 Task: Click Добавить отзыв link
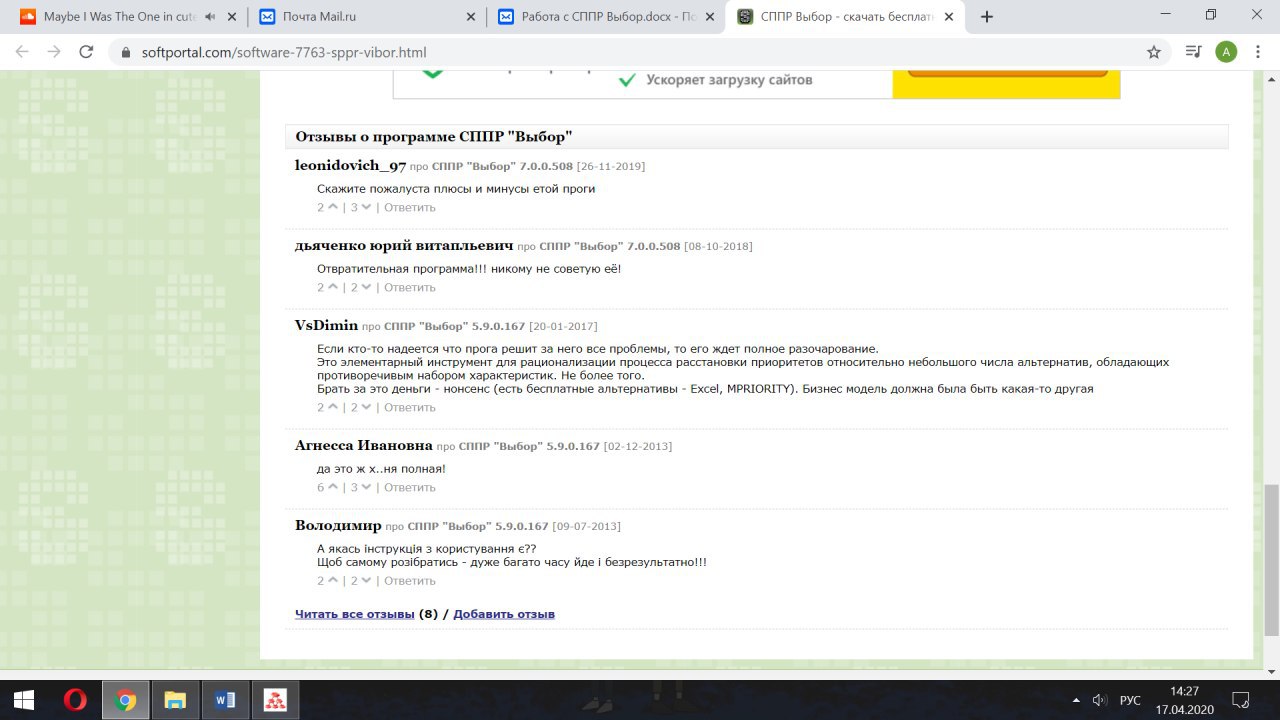click(504, 613)
